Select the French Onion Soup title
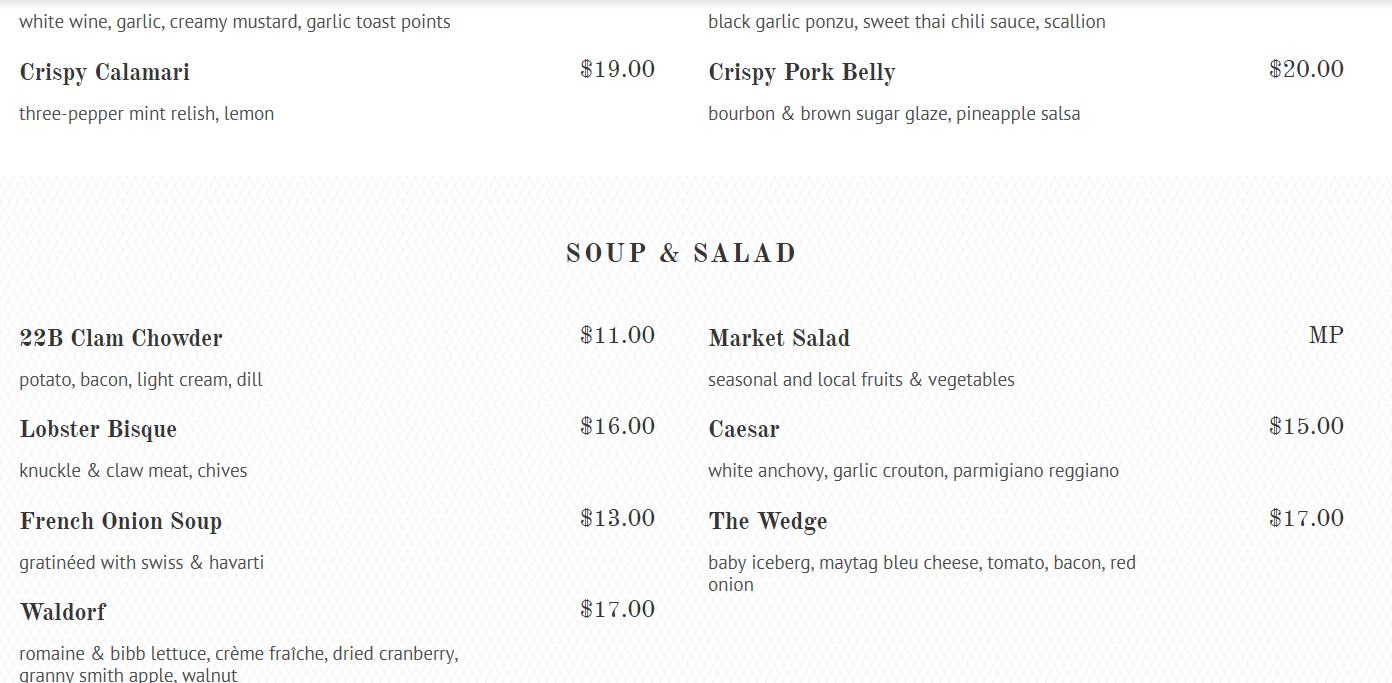This screenshot has height=683, width=1392. coord(120,521)
